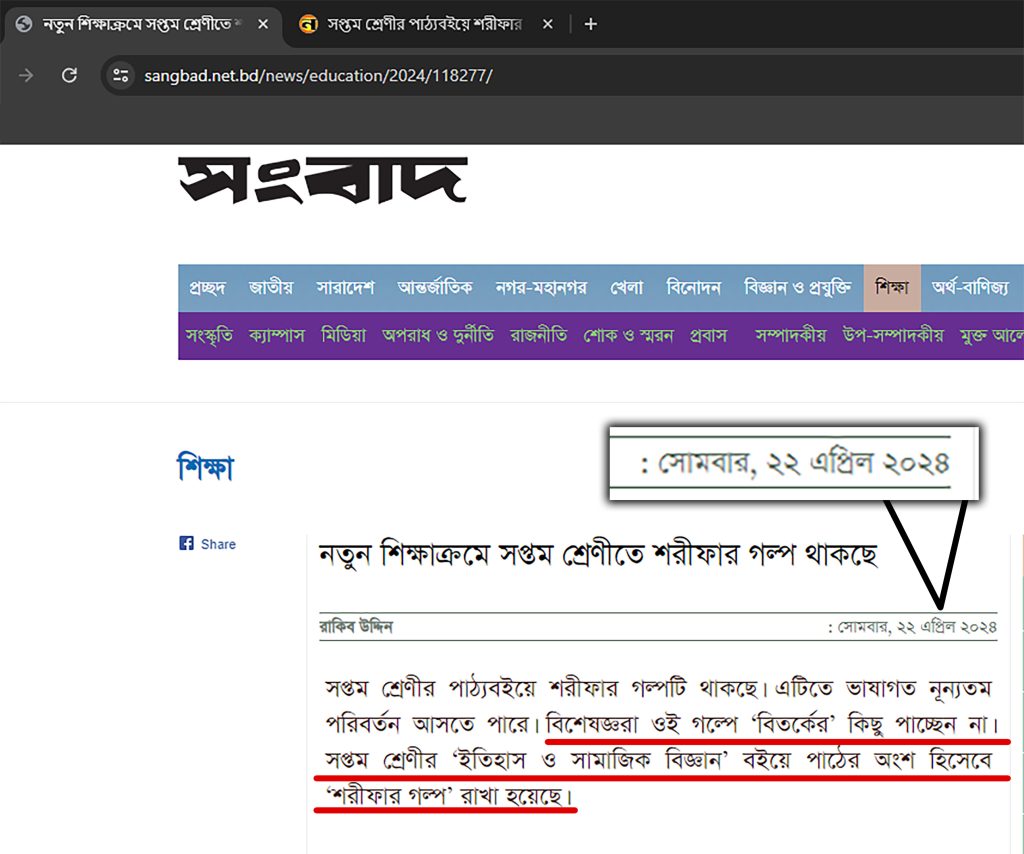Open a new tab with the plus icon
This screenshot has width=1024, height=854.
590,24
